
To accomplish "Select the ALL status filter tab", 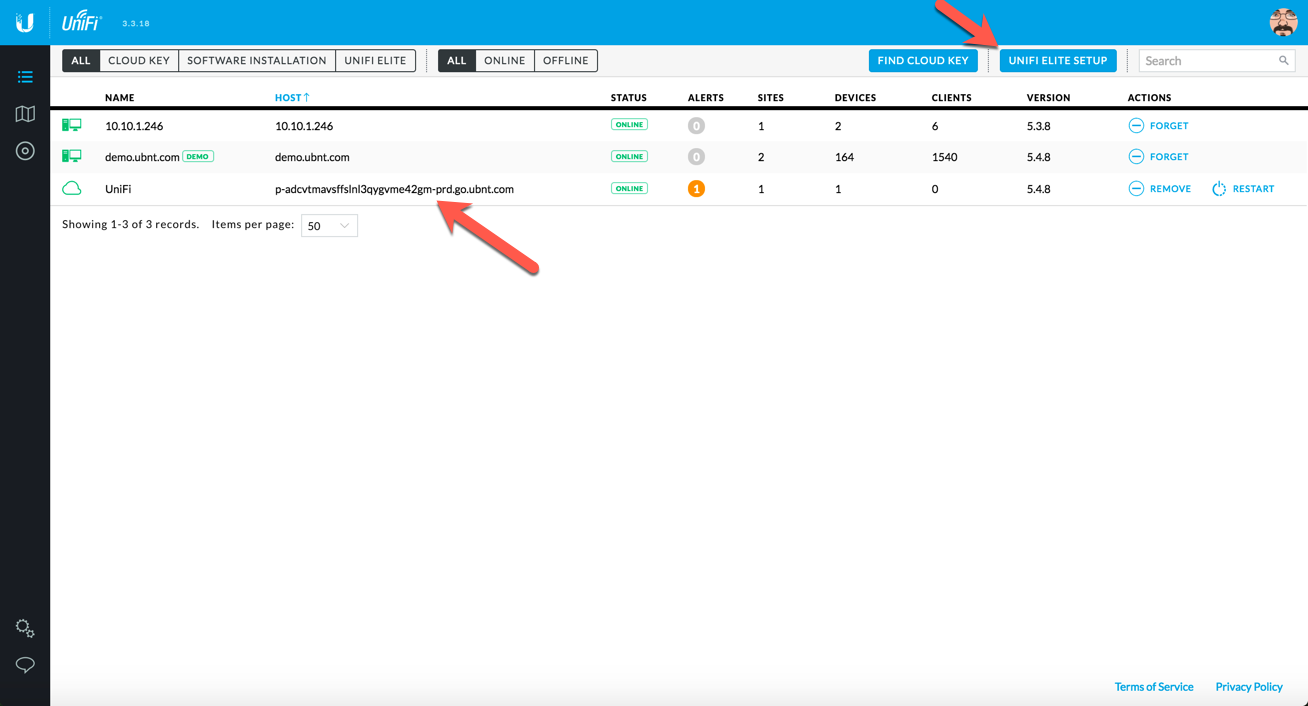I will 457,61.
